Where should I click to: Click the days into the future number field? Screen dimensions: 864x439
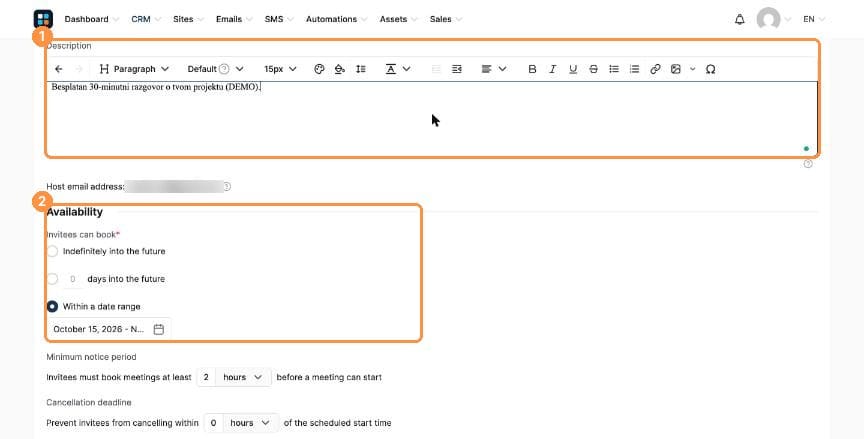coord(72,279)
